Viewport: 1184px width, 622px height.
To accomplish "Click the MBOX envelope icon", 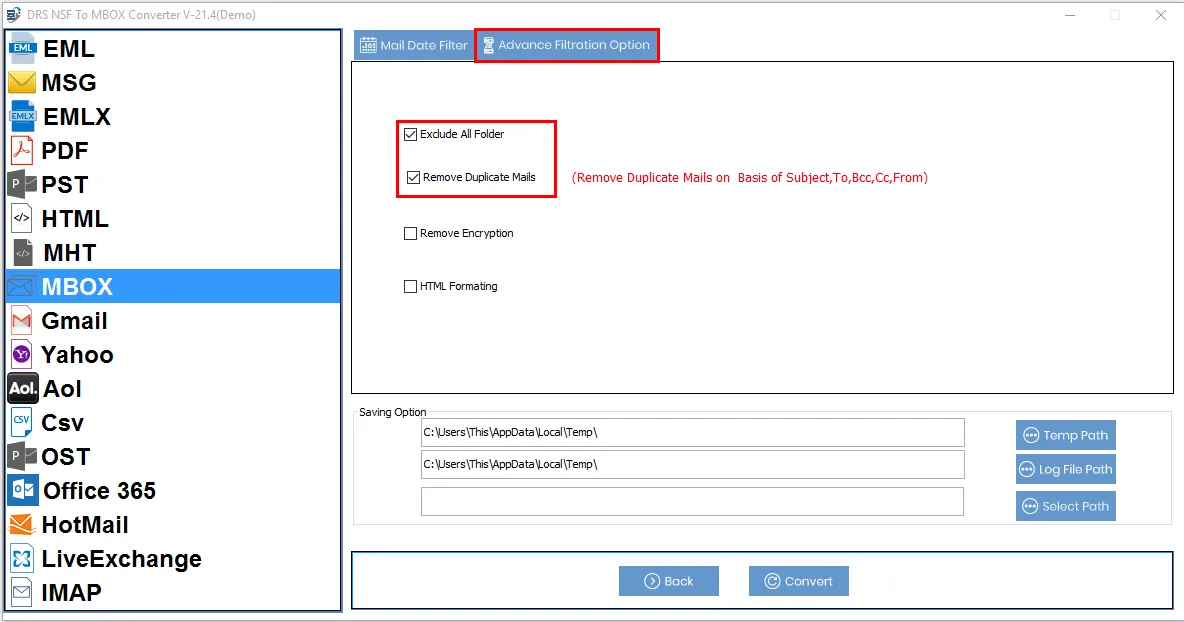I will (x=22, y=286).
